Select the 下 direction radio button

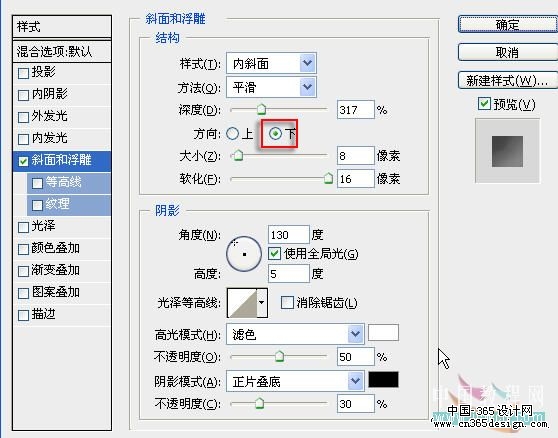pyautogui.click(x=275, y=134)
